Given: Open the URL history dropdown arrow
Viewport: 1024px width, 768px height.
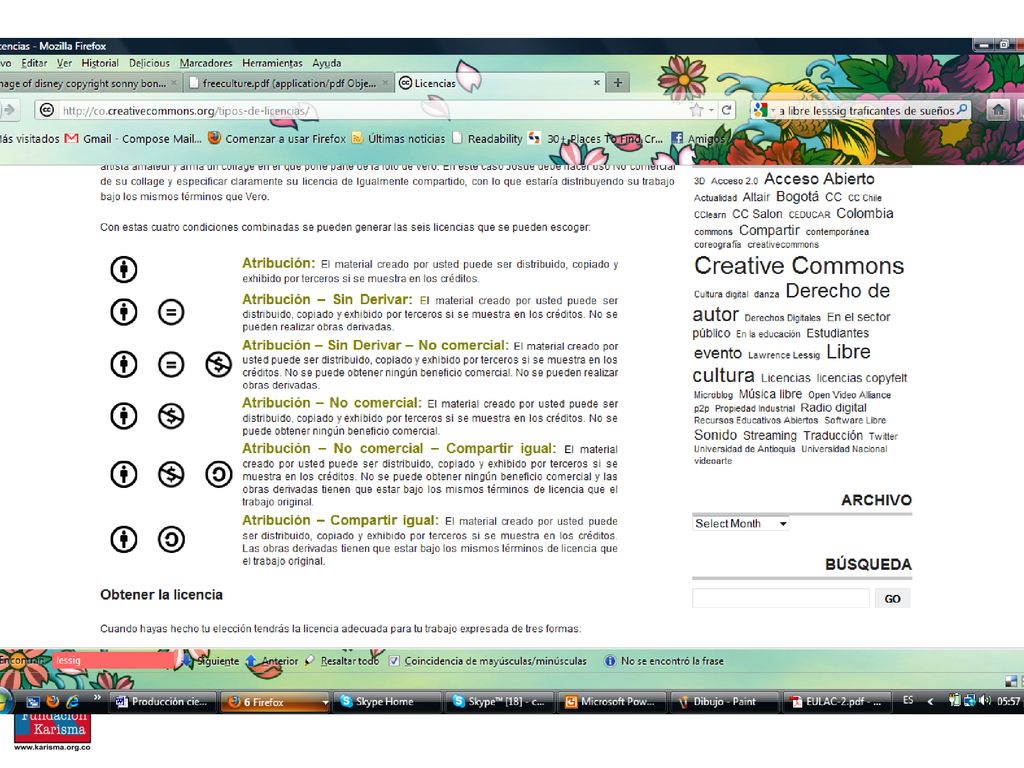Looking at the screenshot, I should click(711, 110).
